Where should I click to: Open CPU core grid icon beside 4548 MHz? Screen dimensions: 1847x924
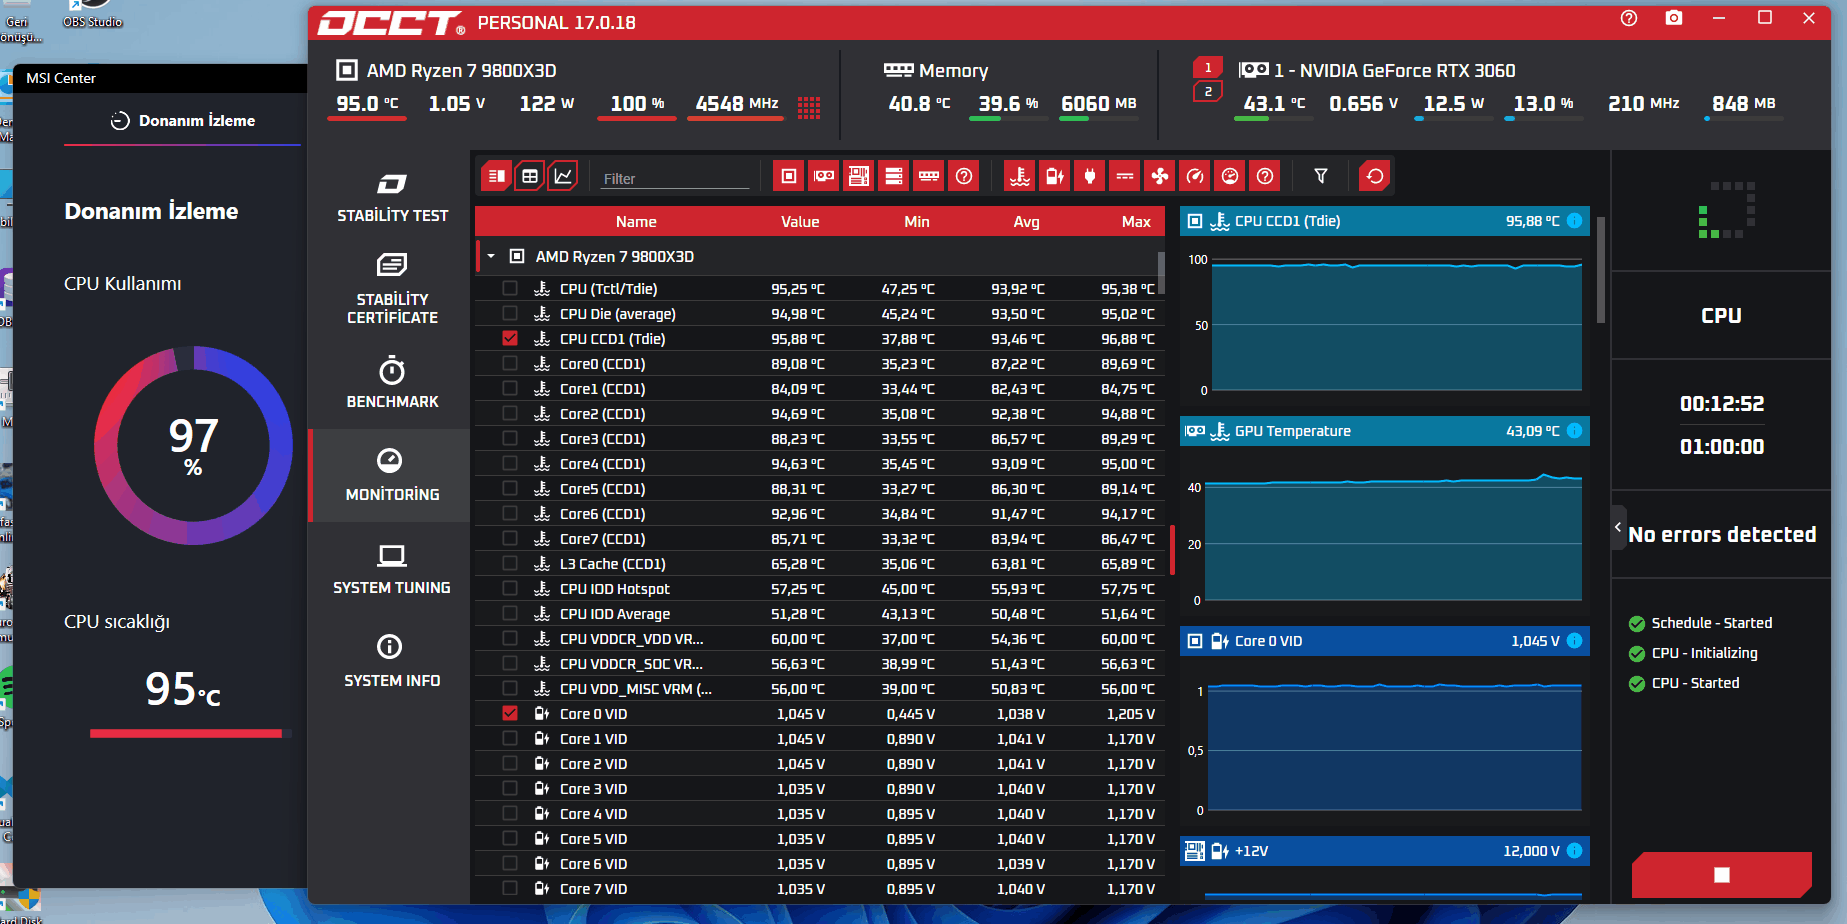pyautogui.click(x=809, y=107)
